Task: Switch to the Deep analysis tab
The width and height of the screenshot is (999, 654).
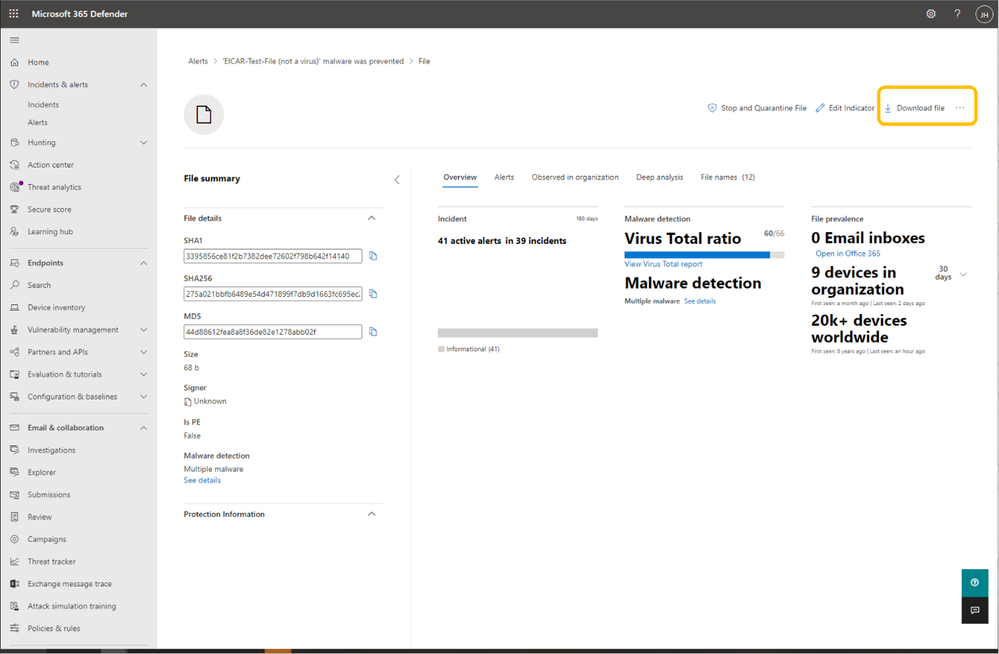Action: 659,178
